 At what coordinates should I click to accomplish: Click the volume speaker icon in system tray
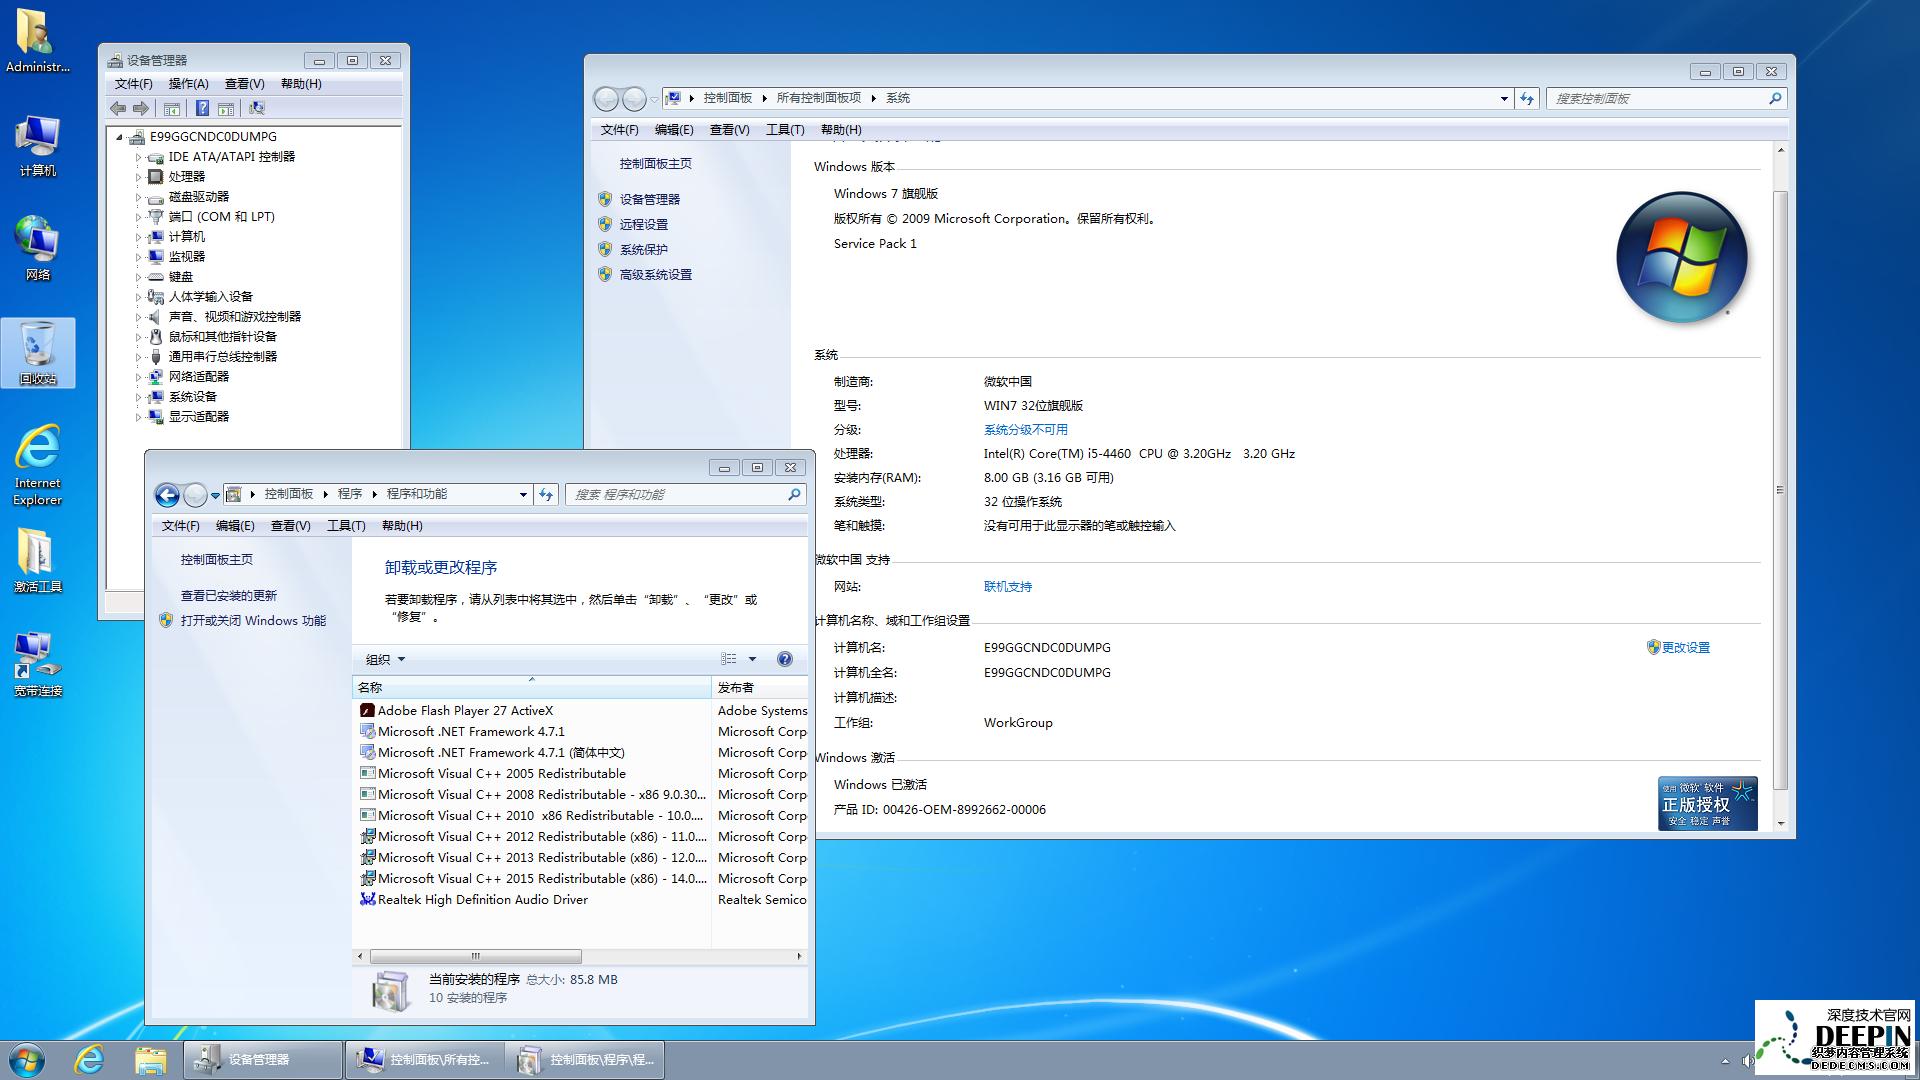click(1748, 1059)
